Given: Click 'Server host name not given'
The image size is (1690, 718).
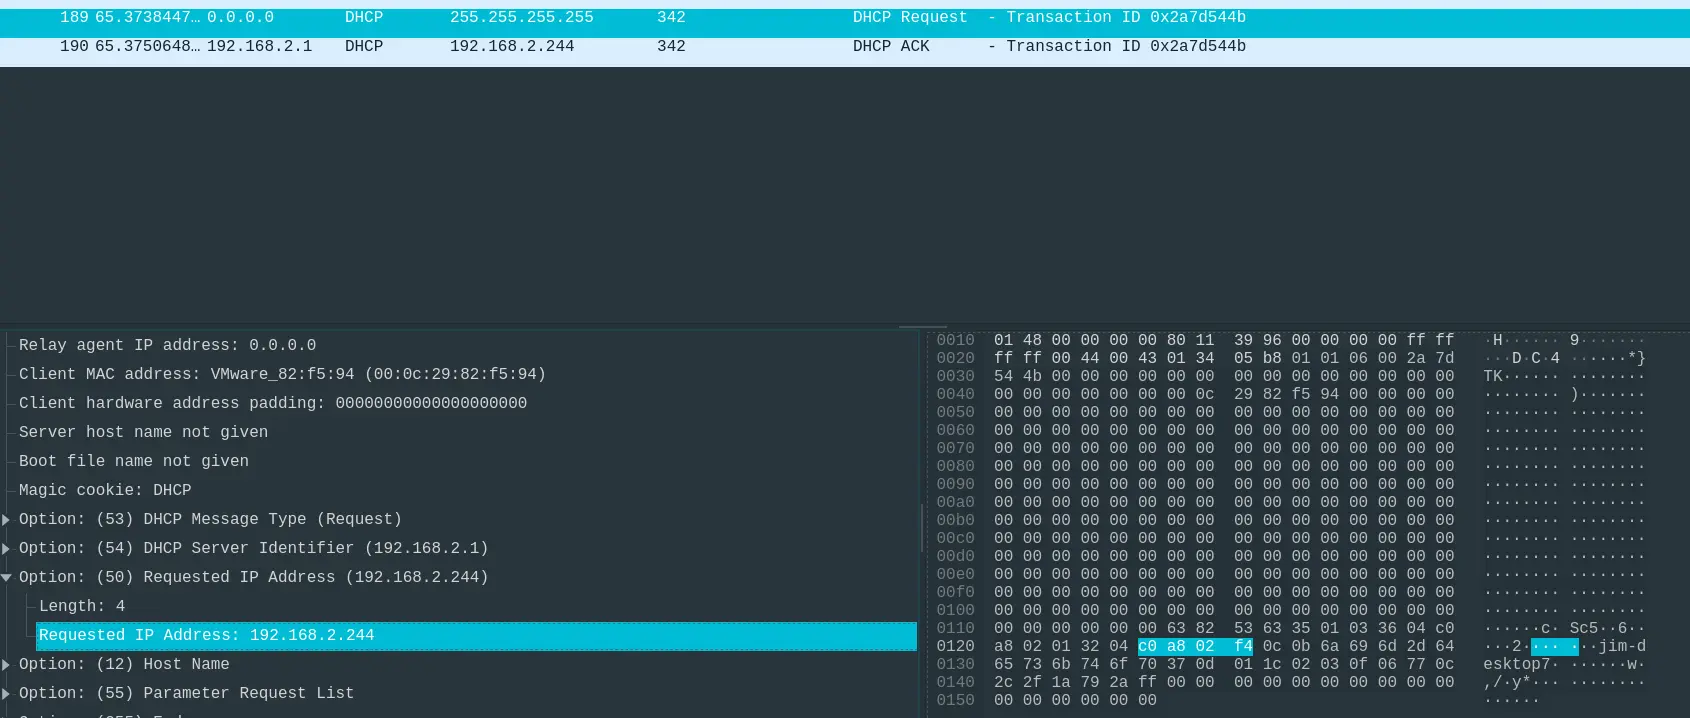Looking at the screenshot, I should coord(143,432).
